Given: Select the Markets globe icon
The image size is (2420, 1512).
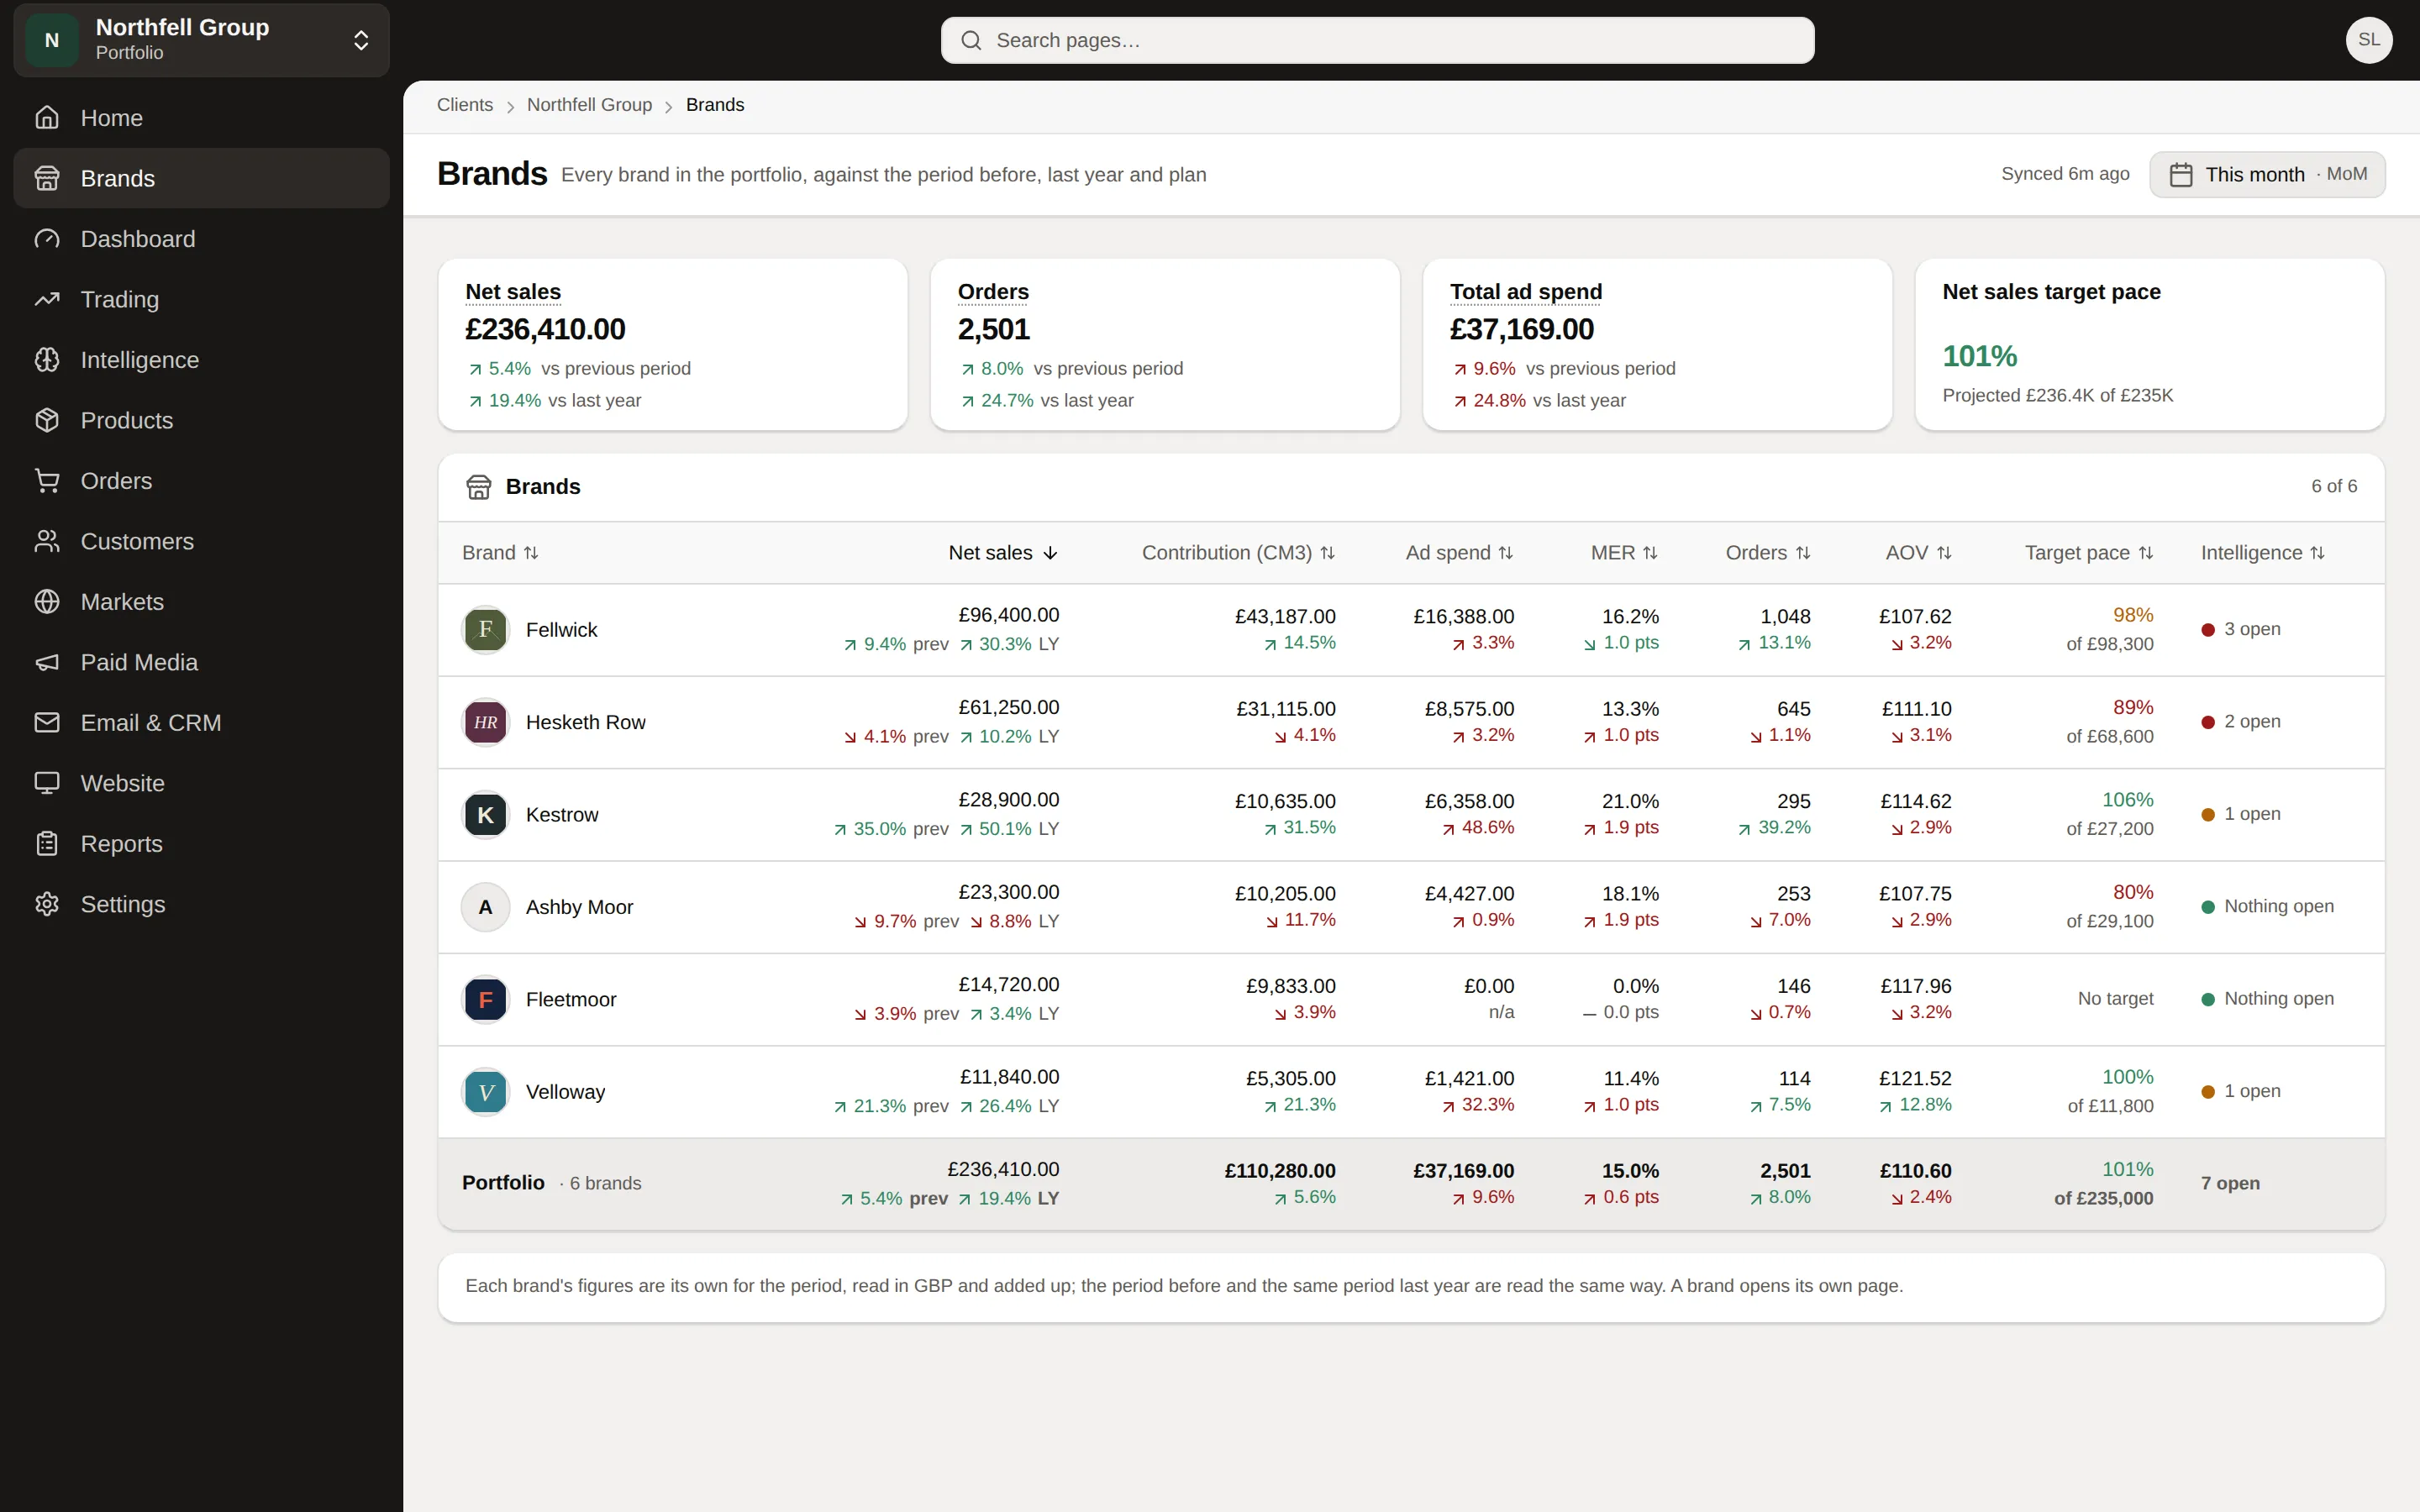Looking at the screenshot, I should point(47,602).
